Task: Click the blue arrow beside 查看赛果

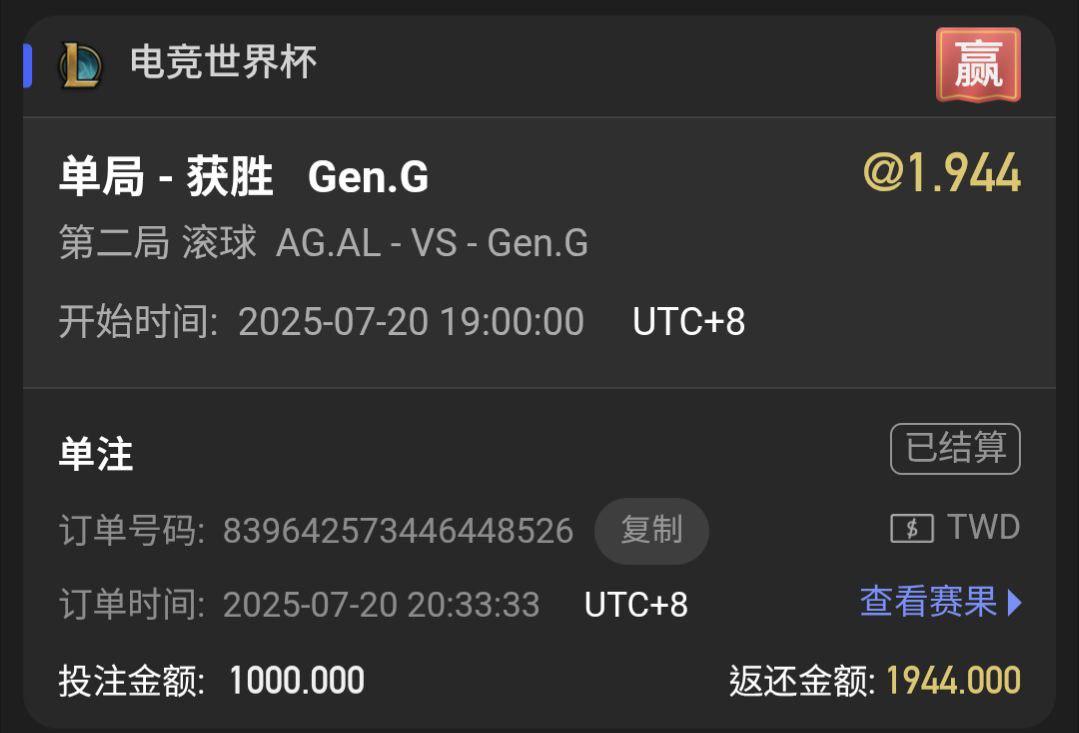Action: coord(1014,602)
